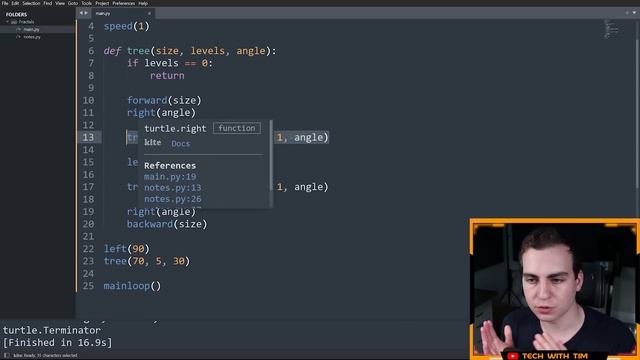
Task: Open Docs link in Kite popup
Action: pyautogui.click(x=180, y=144)
